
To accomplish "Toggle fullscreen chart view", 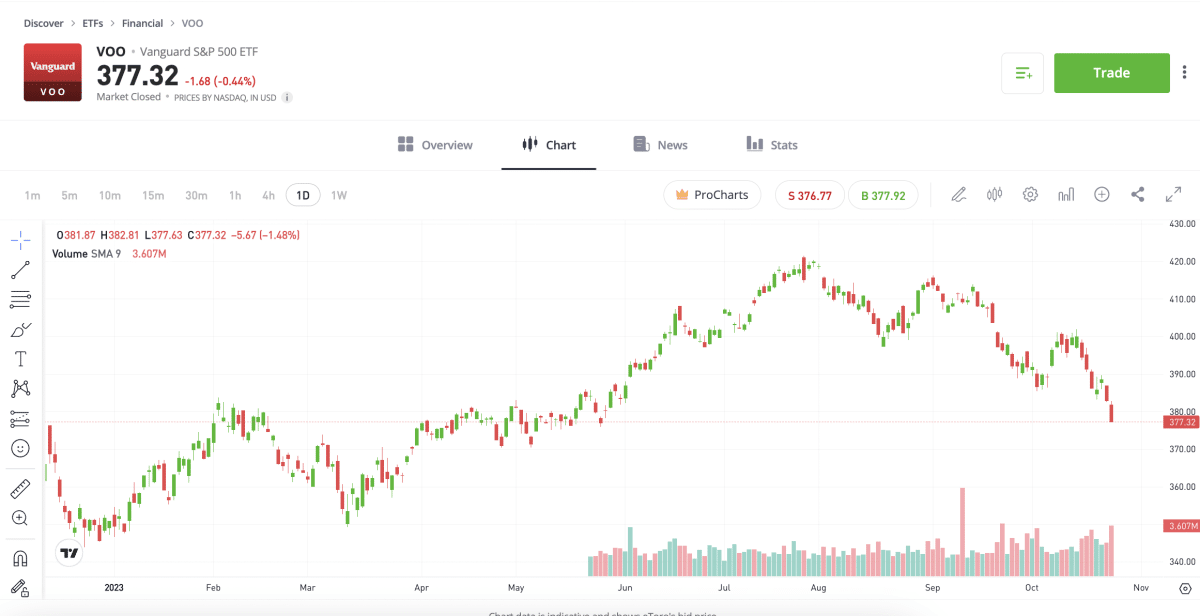I will tap(1173, 194).
